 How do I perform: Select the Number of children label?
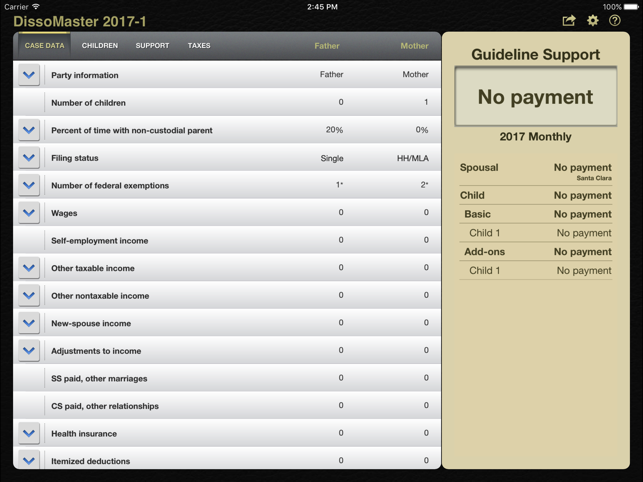(x=88, y=103)
